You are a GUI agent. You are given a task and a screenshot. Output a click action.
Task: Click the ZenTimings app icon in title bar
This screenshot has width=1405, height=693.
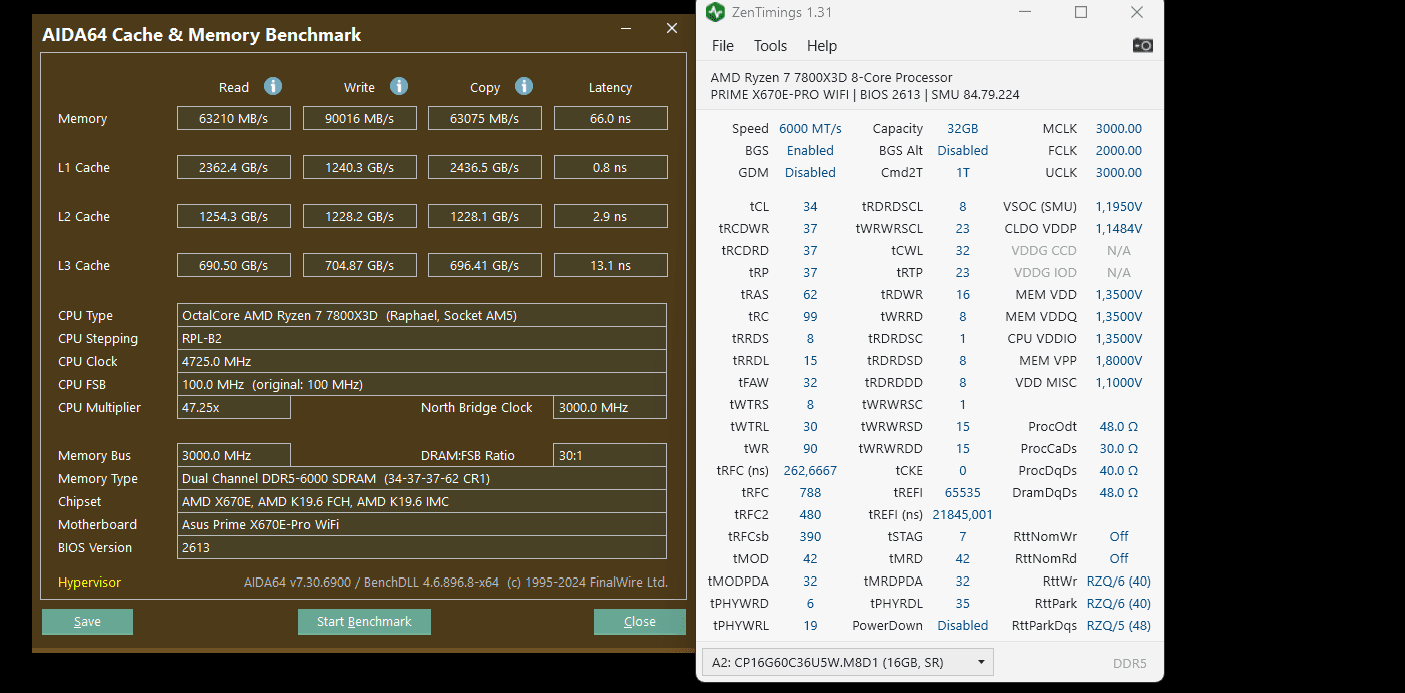click(715, 12)
